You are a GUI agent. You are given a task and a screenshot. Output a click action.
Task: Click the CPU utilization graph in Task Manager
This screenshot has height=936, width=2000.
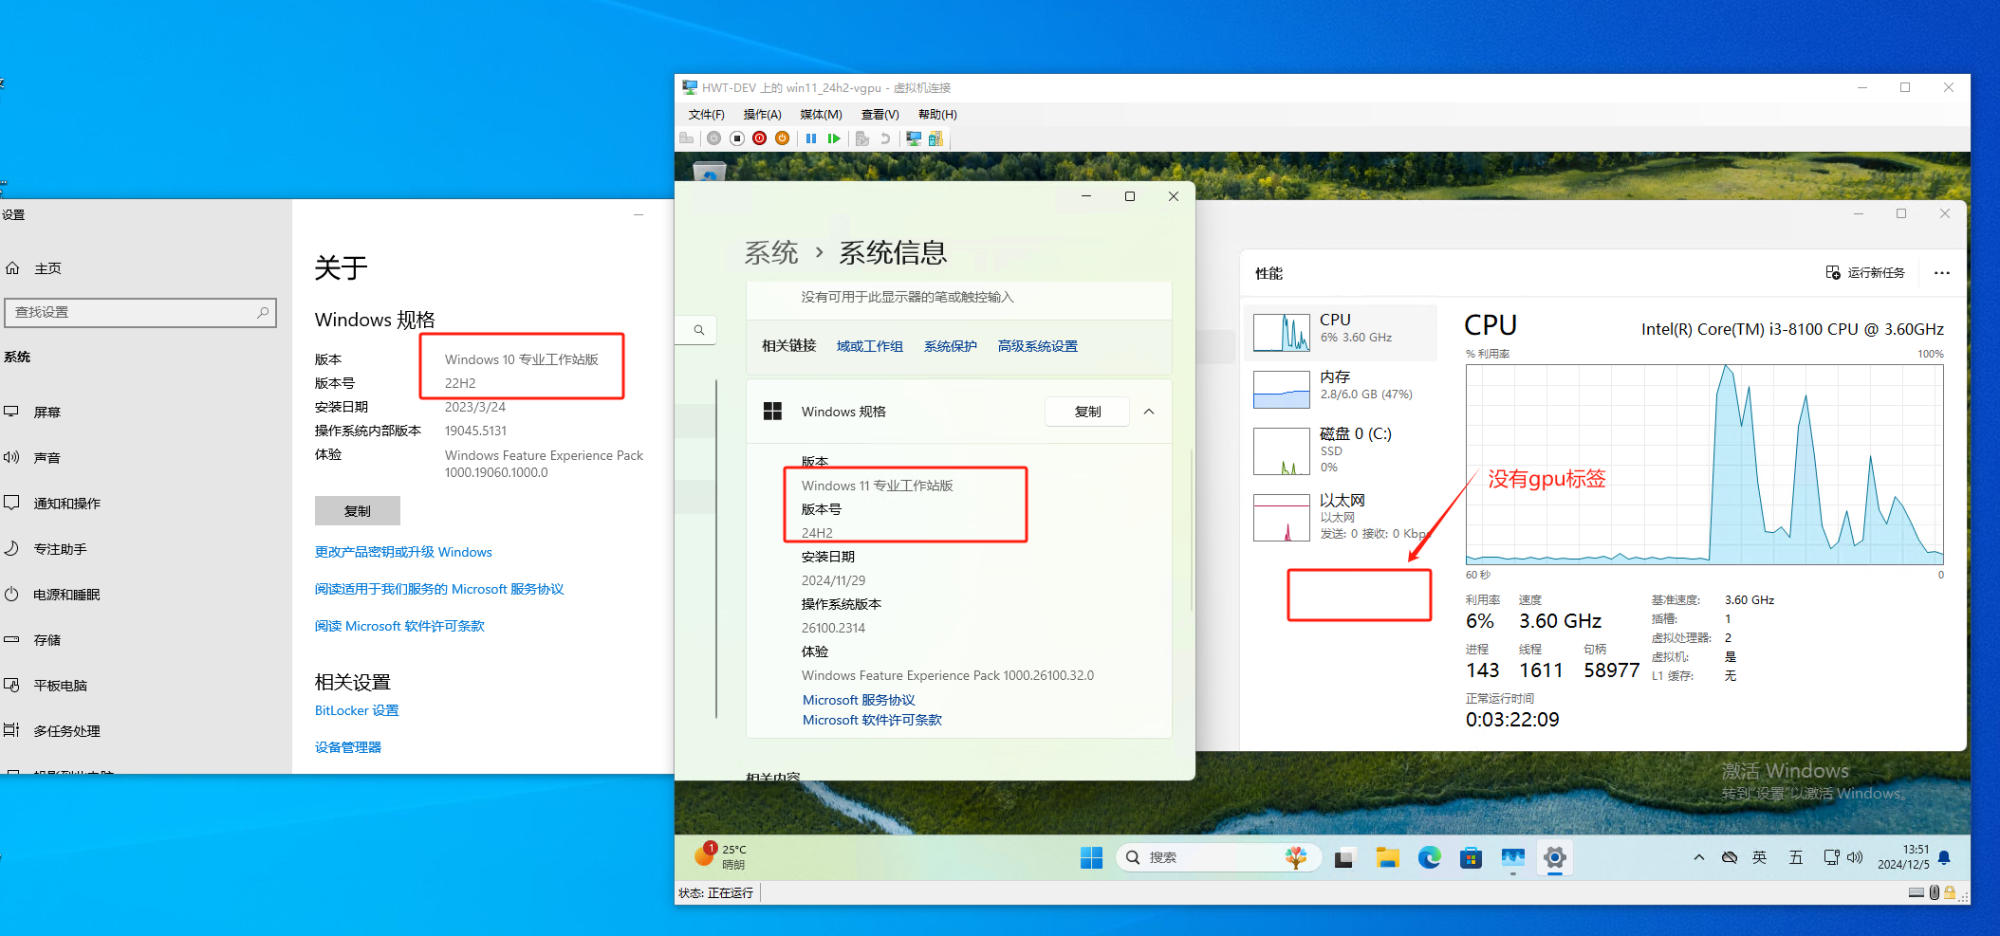click(1704, 464)
